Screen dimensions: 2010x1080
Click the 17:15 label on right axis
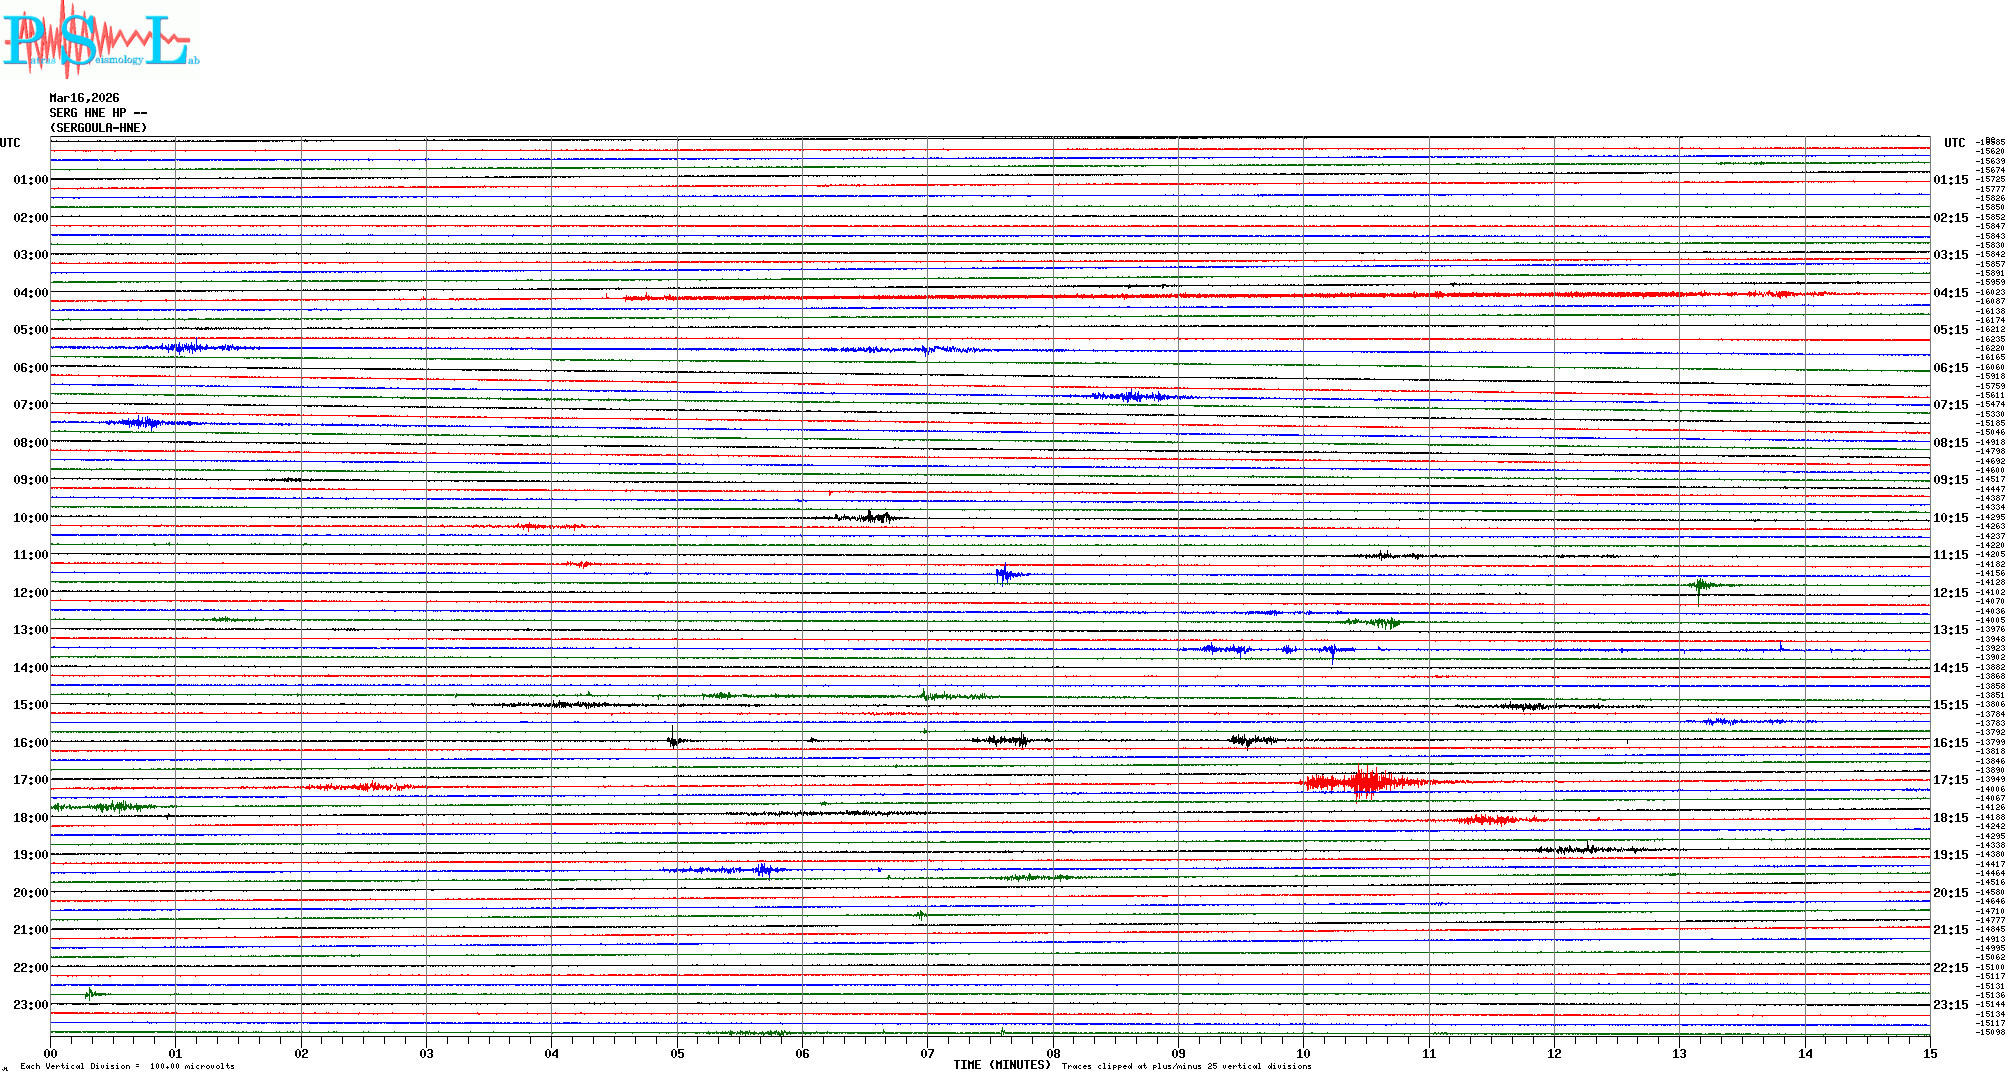1950,780
